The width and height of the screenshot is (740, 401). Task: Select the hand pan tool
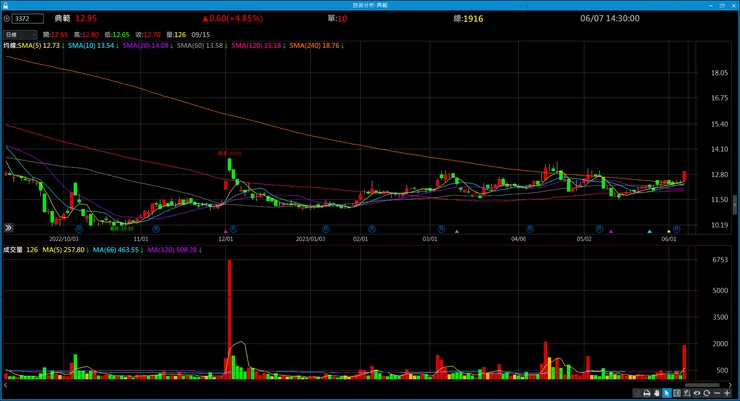(x=657, y=393)
